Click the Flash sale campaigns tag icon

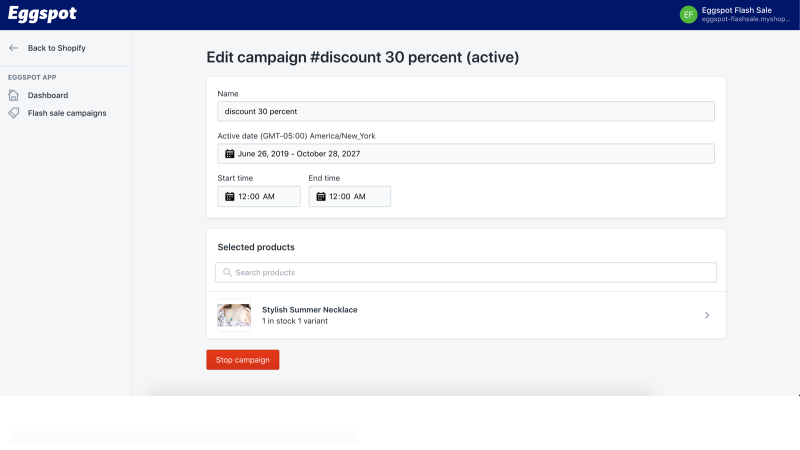click(x=14, y=113)
